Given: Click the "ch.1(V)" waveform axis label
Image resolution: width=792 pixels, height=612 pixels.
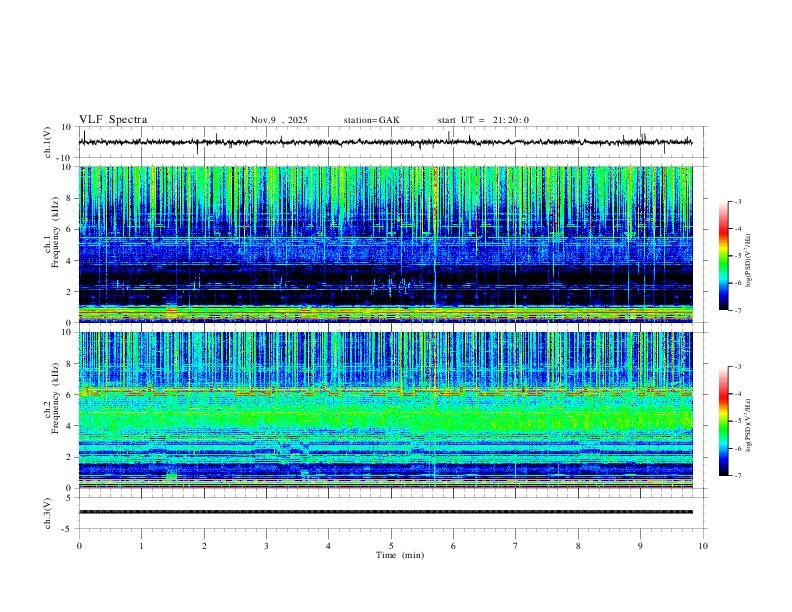Looking at the screenshot, I should click(x=48, y=142).
